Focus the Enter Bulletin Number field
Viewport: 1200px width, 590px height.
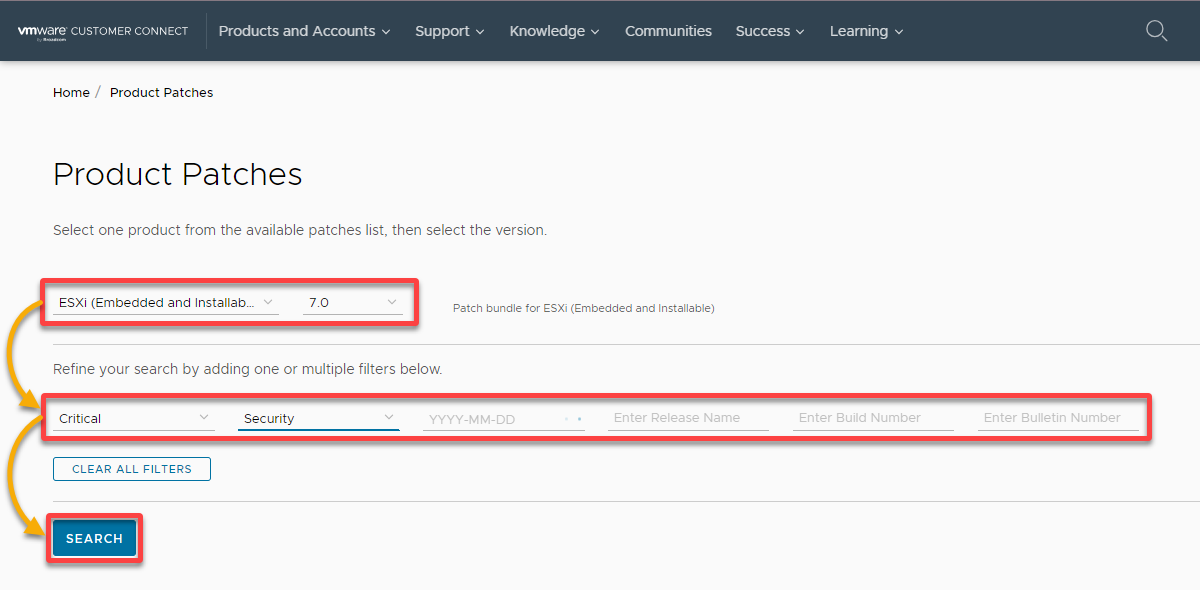(x=1058, y=418)
